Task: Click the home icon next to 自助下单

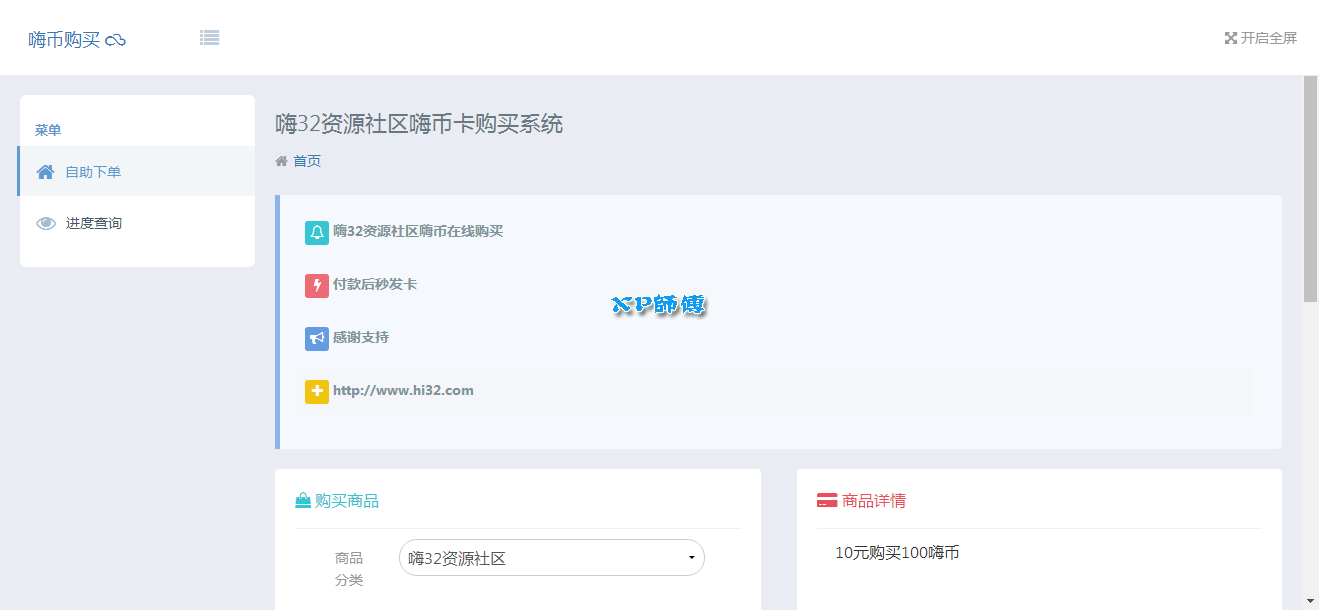Action: (45, 172)
